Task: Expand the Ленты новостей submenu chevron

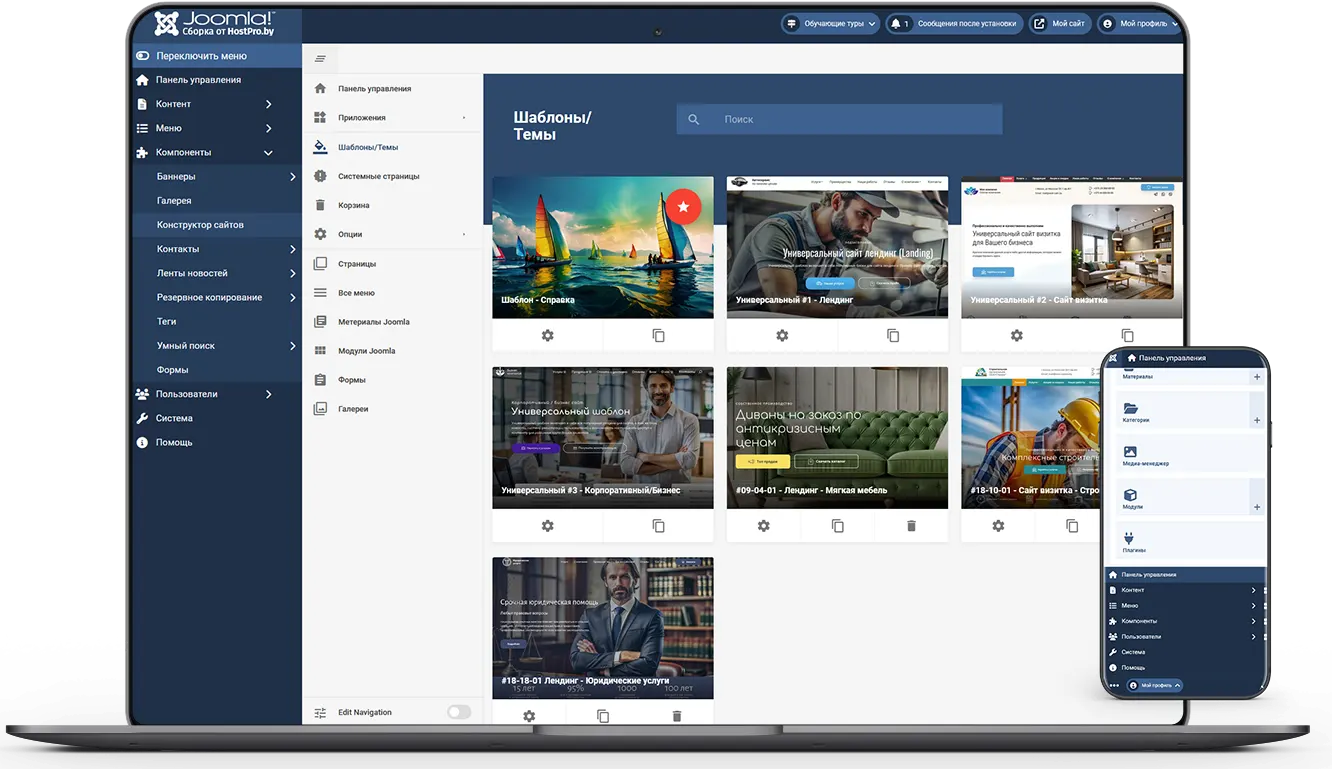Action: (292, 273)
